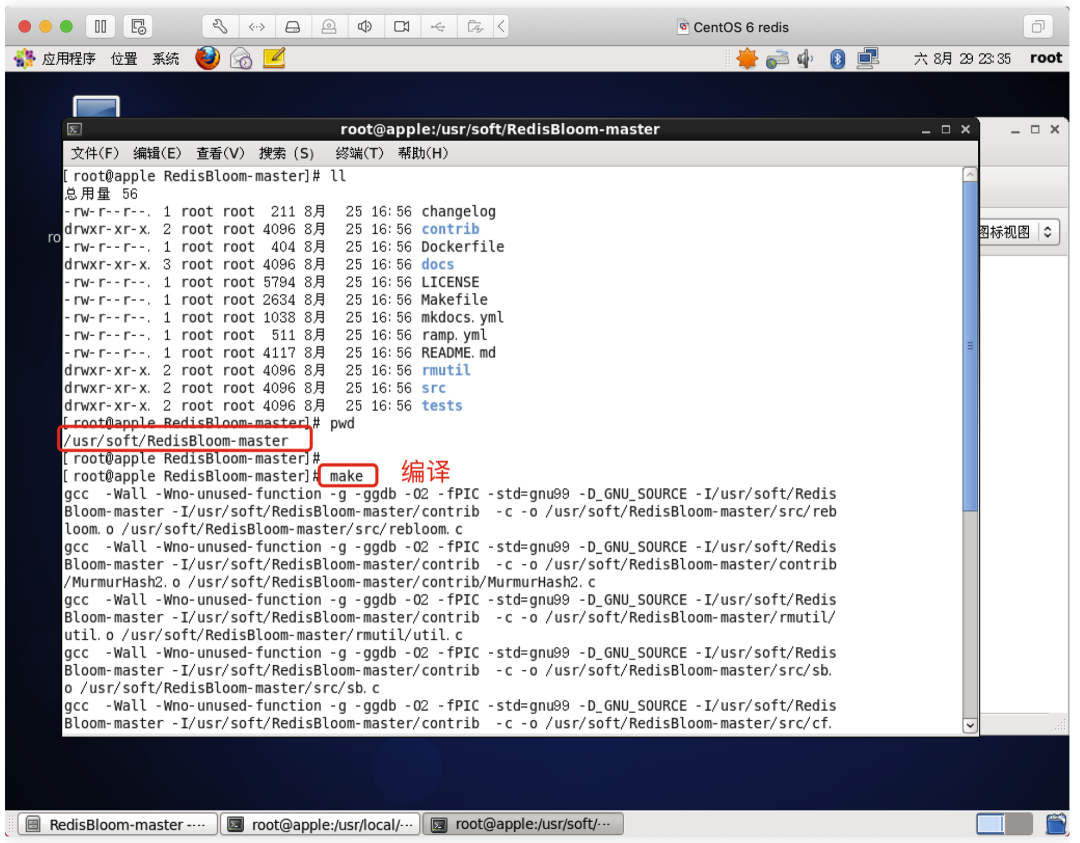1080x843 pixels.
Task: Launch Firefox from the GNOME panel
Action: [x=207, y=59]
